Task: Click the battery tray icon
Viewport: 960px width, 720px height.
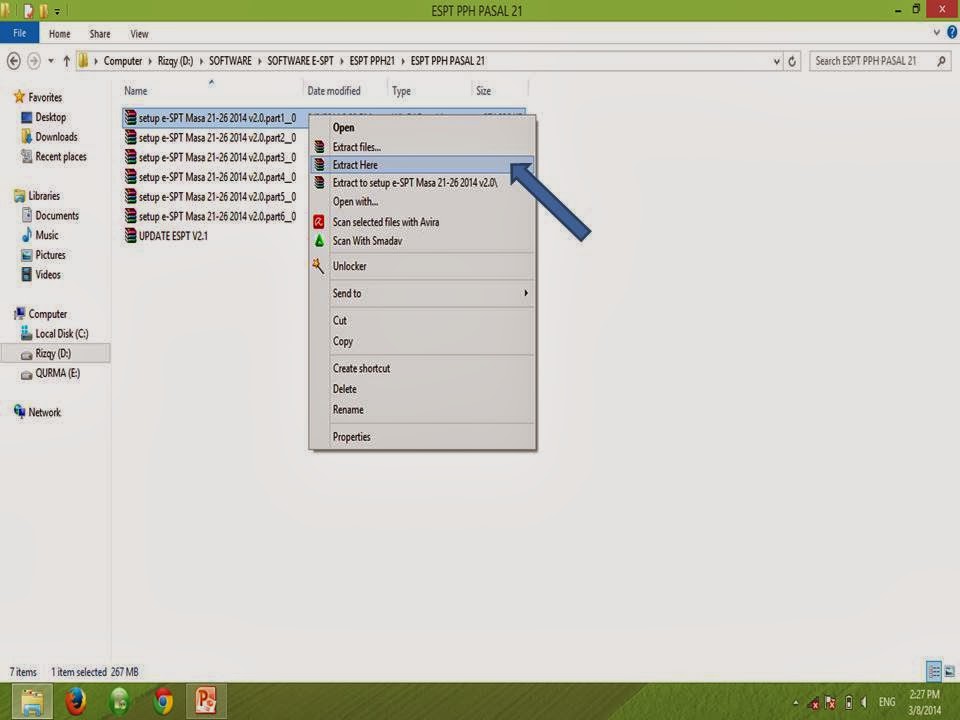Action: pyautogui.click(x=849, y=702)
